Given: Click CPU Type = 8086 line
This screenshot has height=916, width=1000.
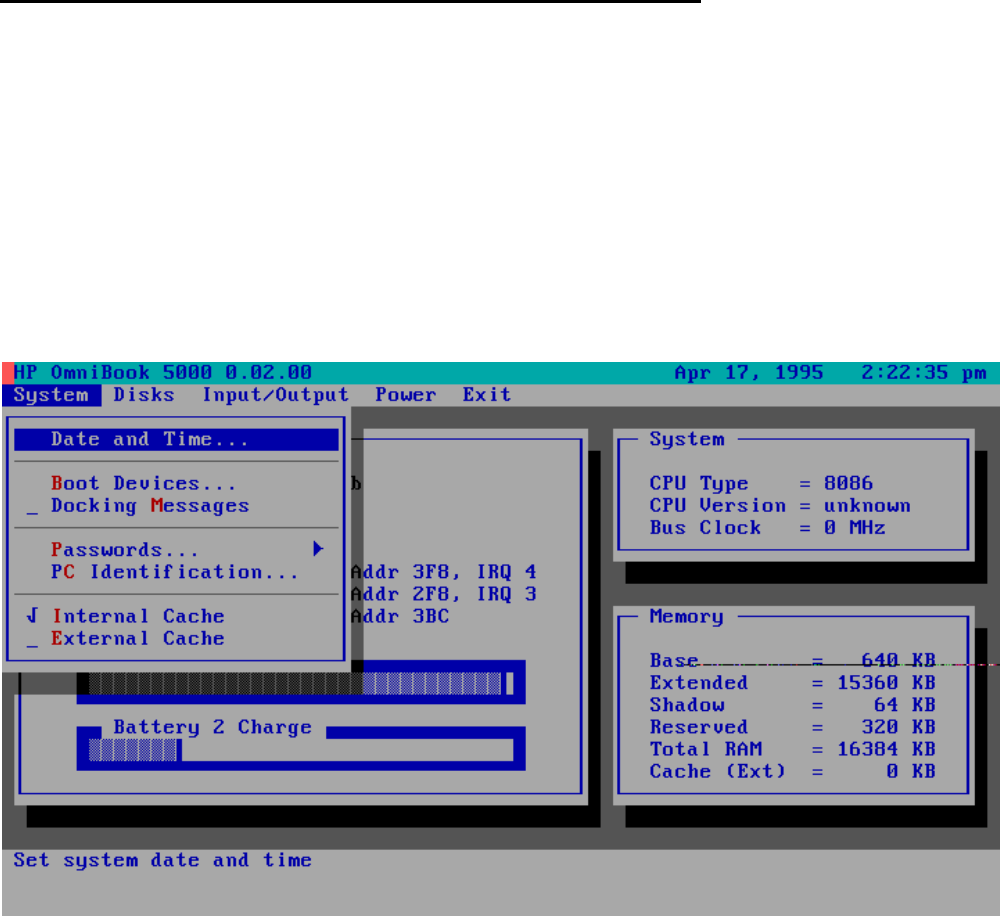Looking at the screenshot, I should coord(761,484).
